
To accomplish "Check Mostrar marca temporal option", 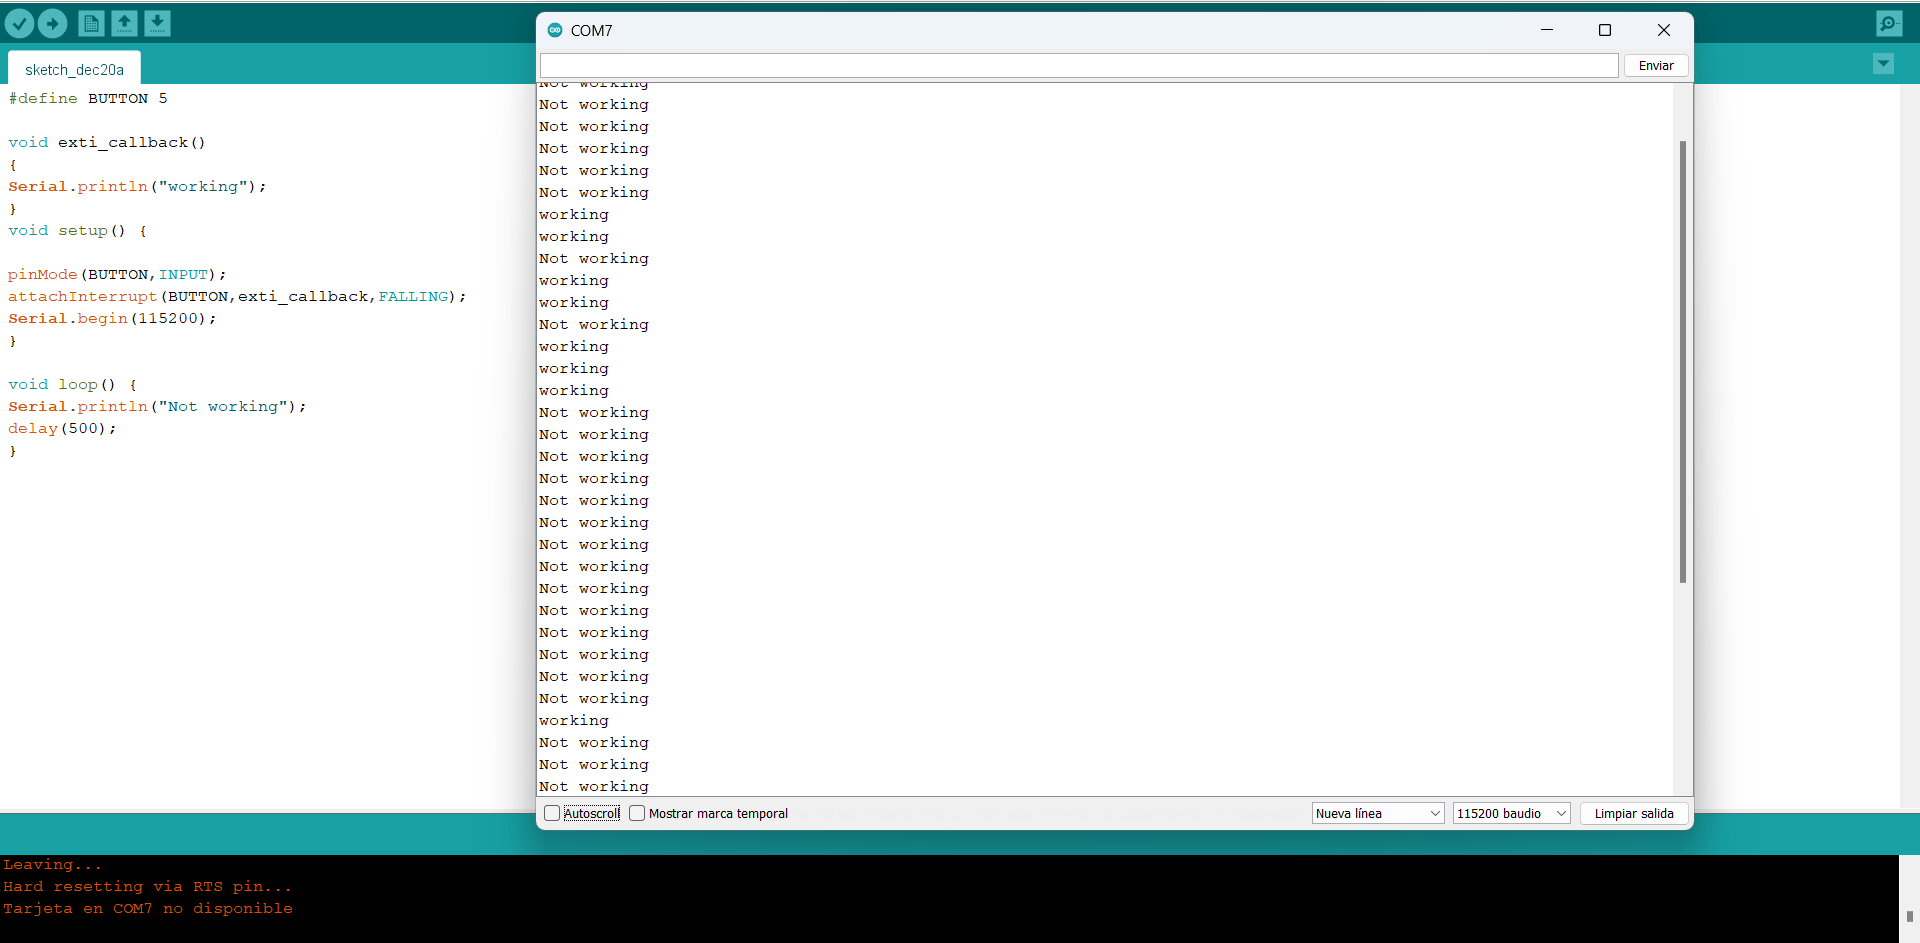I will 637,813.
